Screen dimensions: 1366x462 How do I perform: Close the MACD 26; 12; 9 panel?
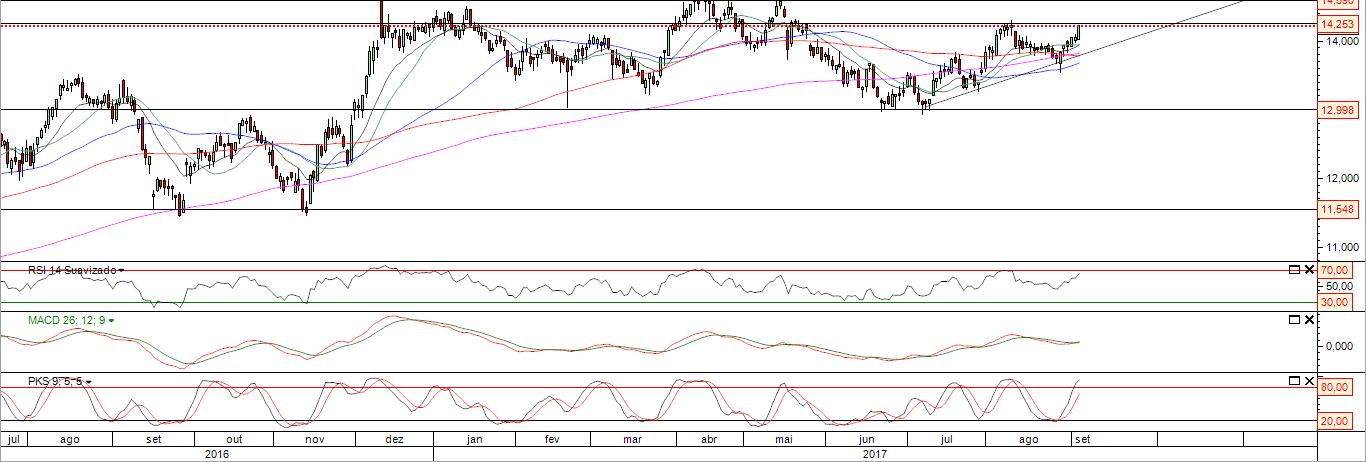tap(1308, 319)
